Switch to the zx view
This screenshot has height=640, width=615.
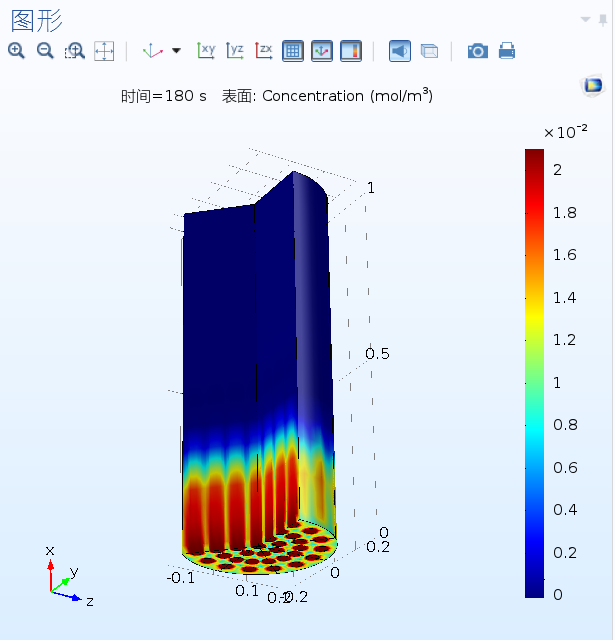click(x=264, y=51)
